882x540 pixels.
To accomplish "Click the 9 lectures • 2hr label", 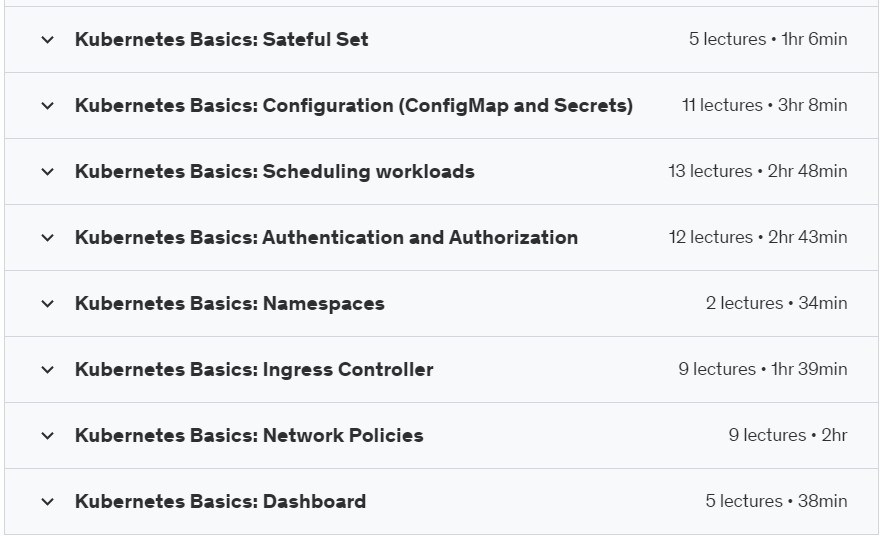I will point(788,435).
